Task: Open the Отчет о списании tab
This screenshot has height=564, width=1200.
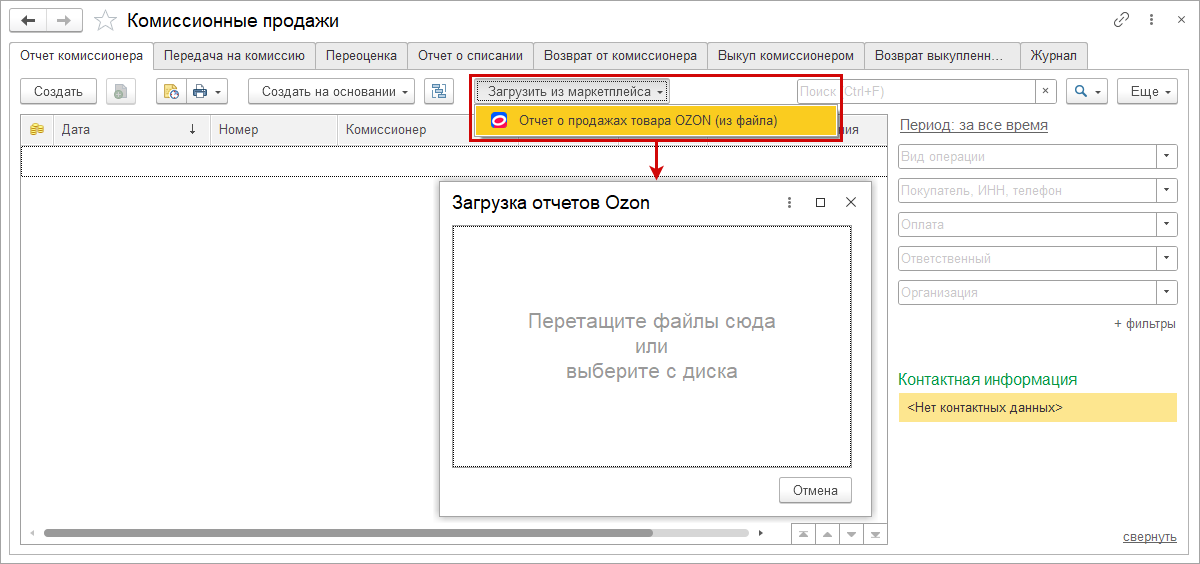Action: (470, 56)
